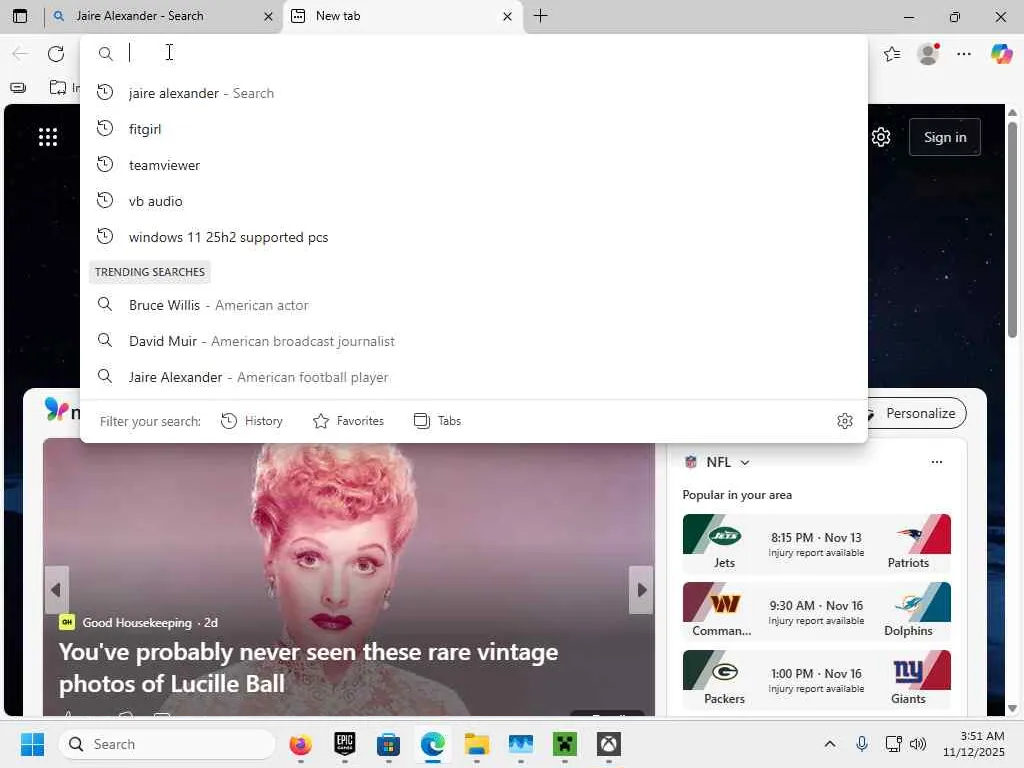Switch to Jaire Alexander - Search tab

[163, 16]
